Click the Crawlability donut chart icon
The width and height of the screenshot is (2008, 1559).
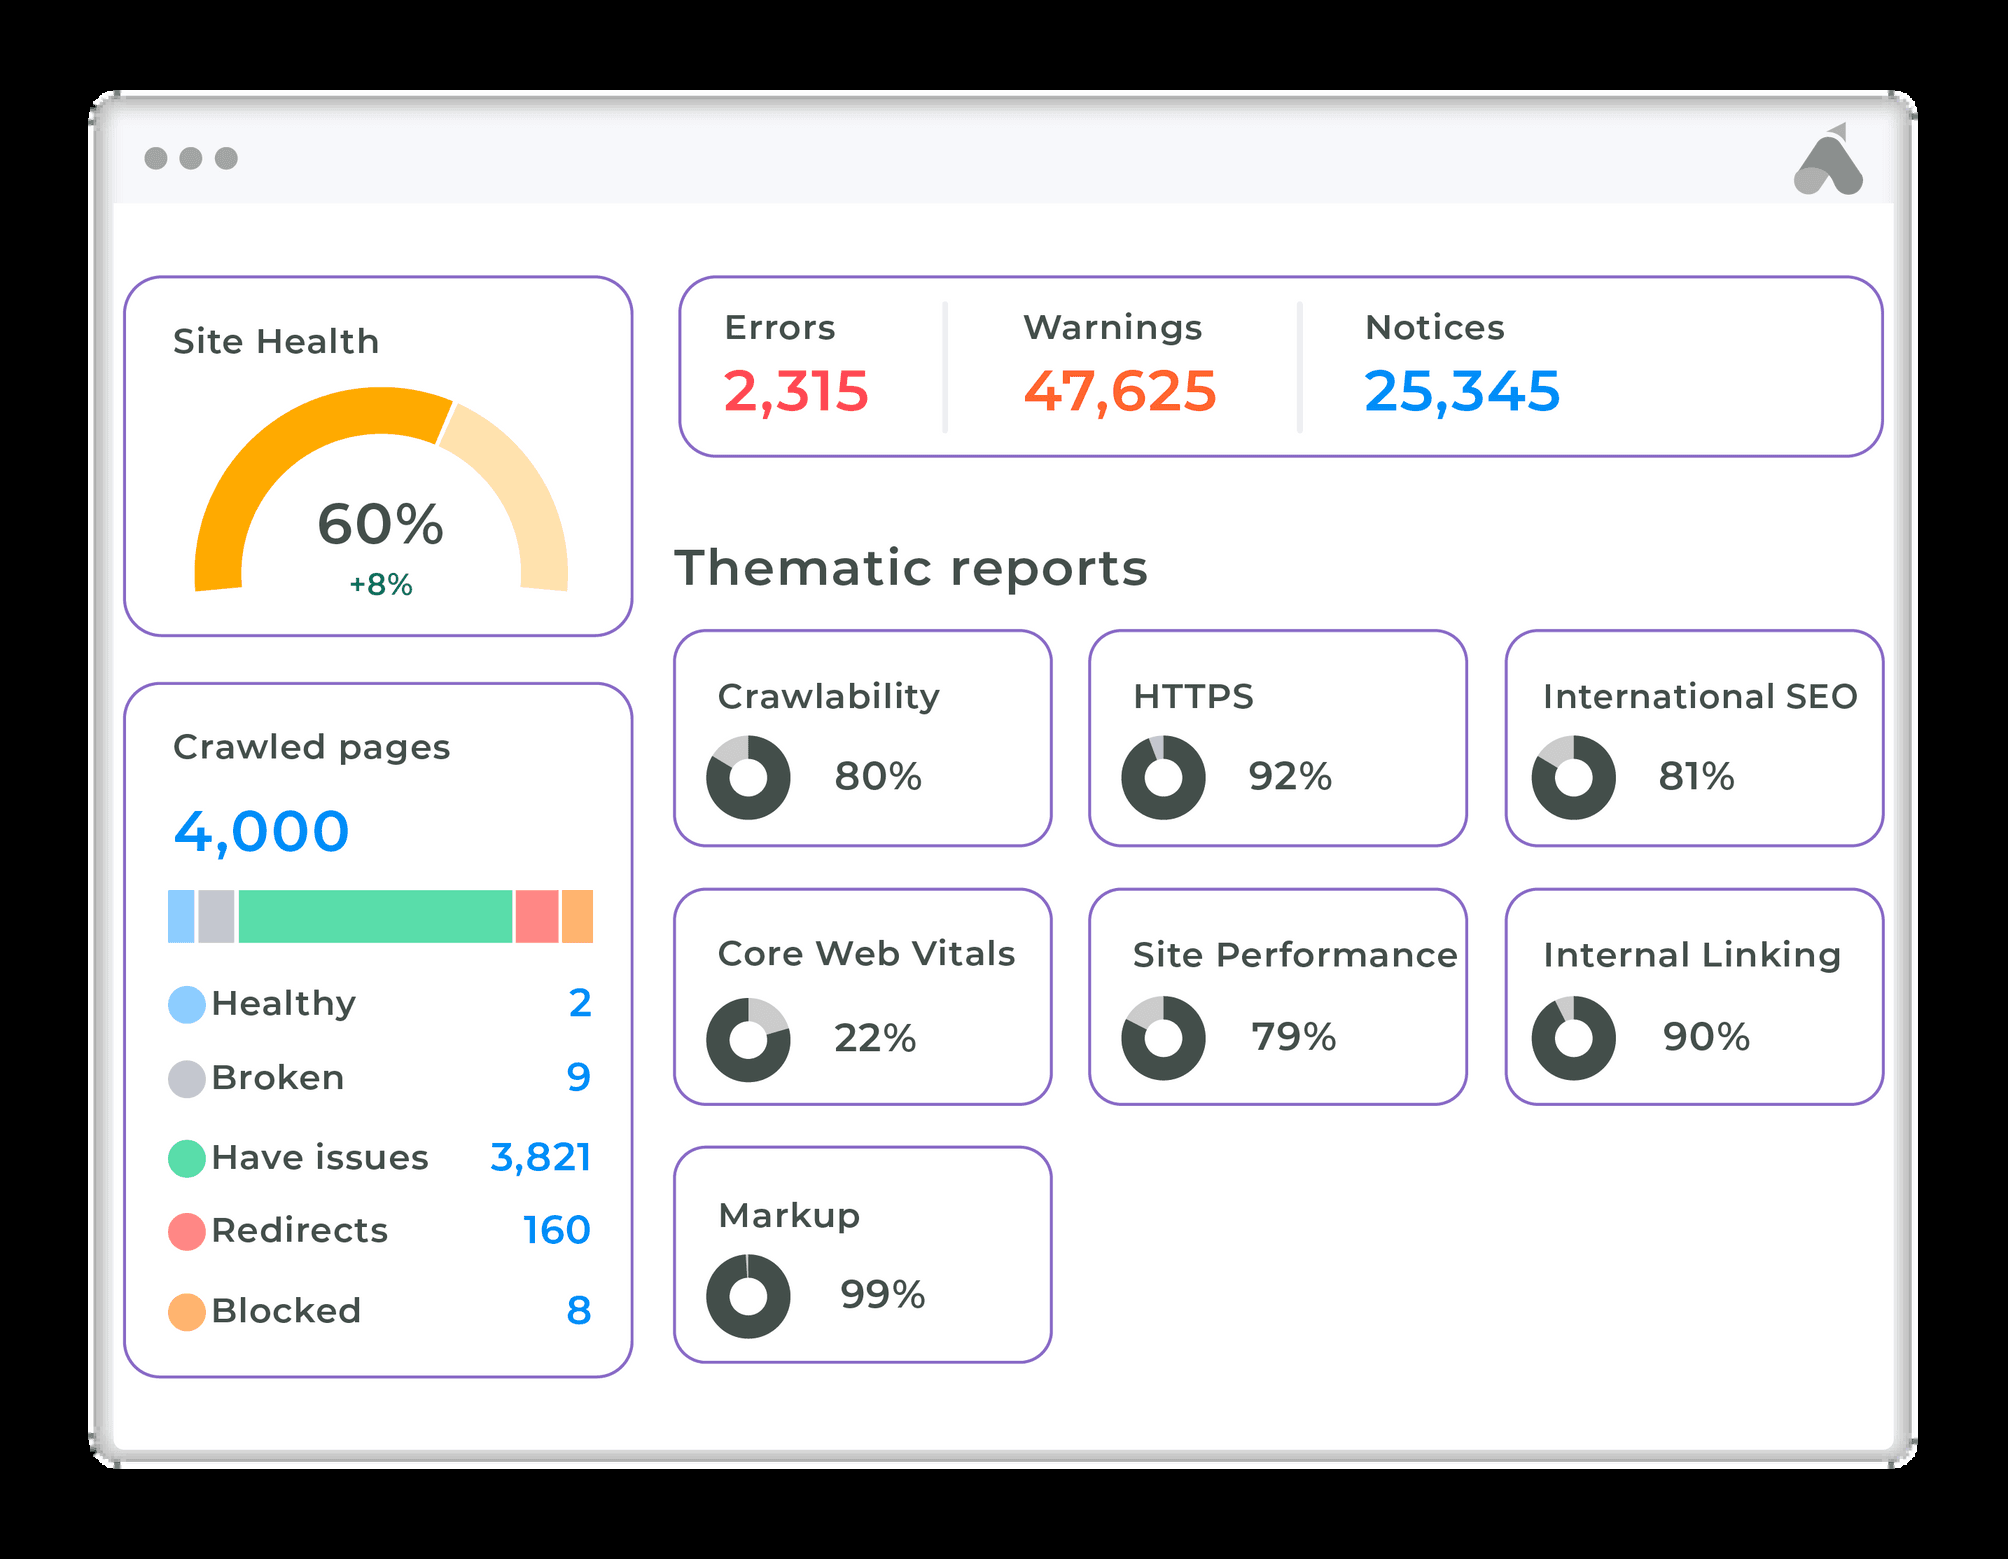(x=748, y=778)
